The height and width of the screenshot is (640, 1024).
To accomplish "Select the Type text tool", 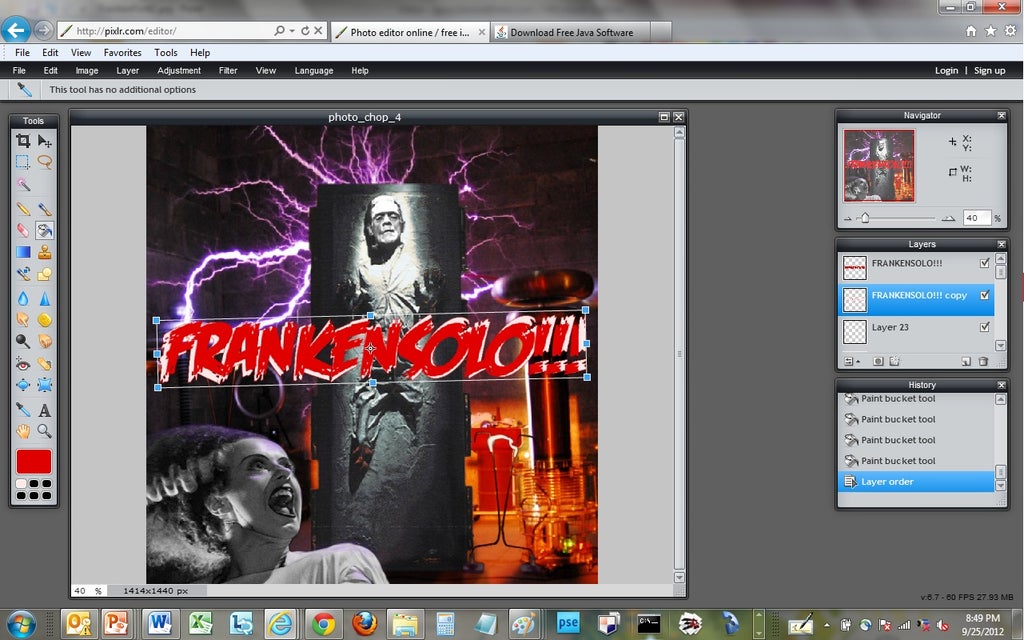I will point(44,409).
